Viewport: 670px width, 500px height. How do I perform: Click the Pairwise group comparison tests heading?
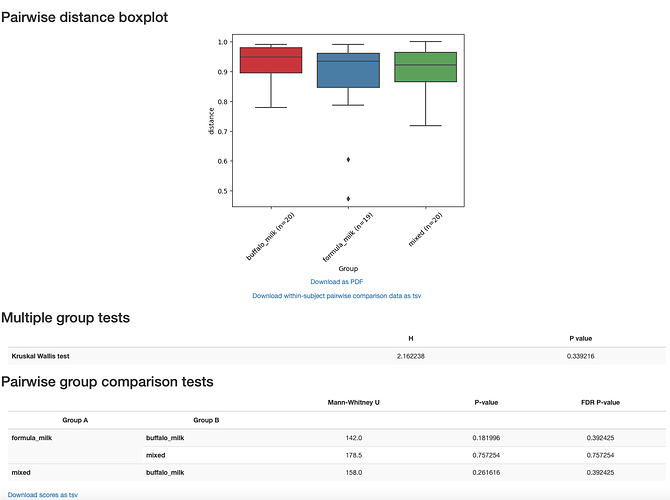point(107,381)
